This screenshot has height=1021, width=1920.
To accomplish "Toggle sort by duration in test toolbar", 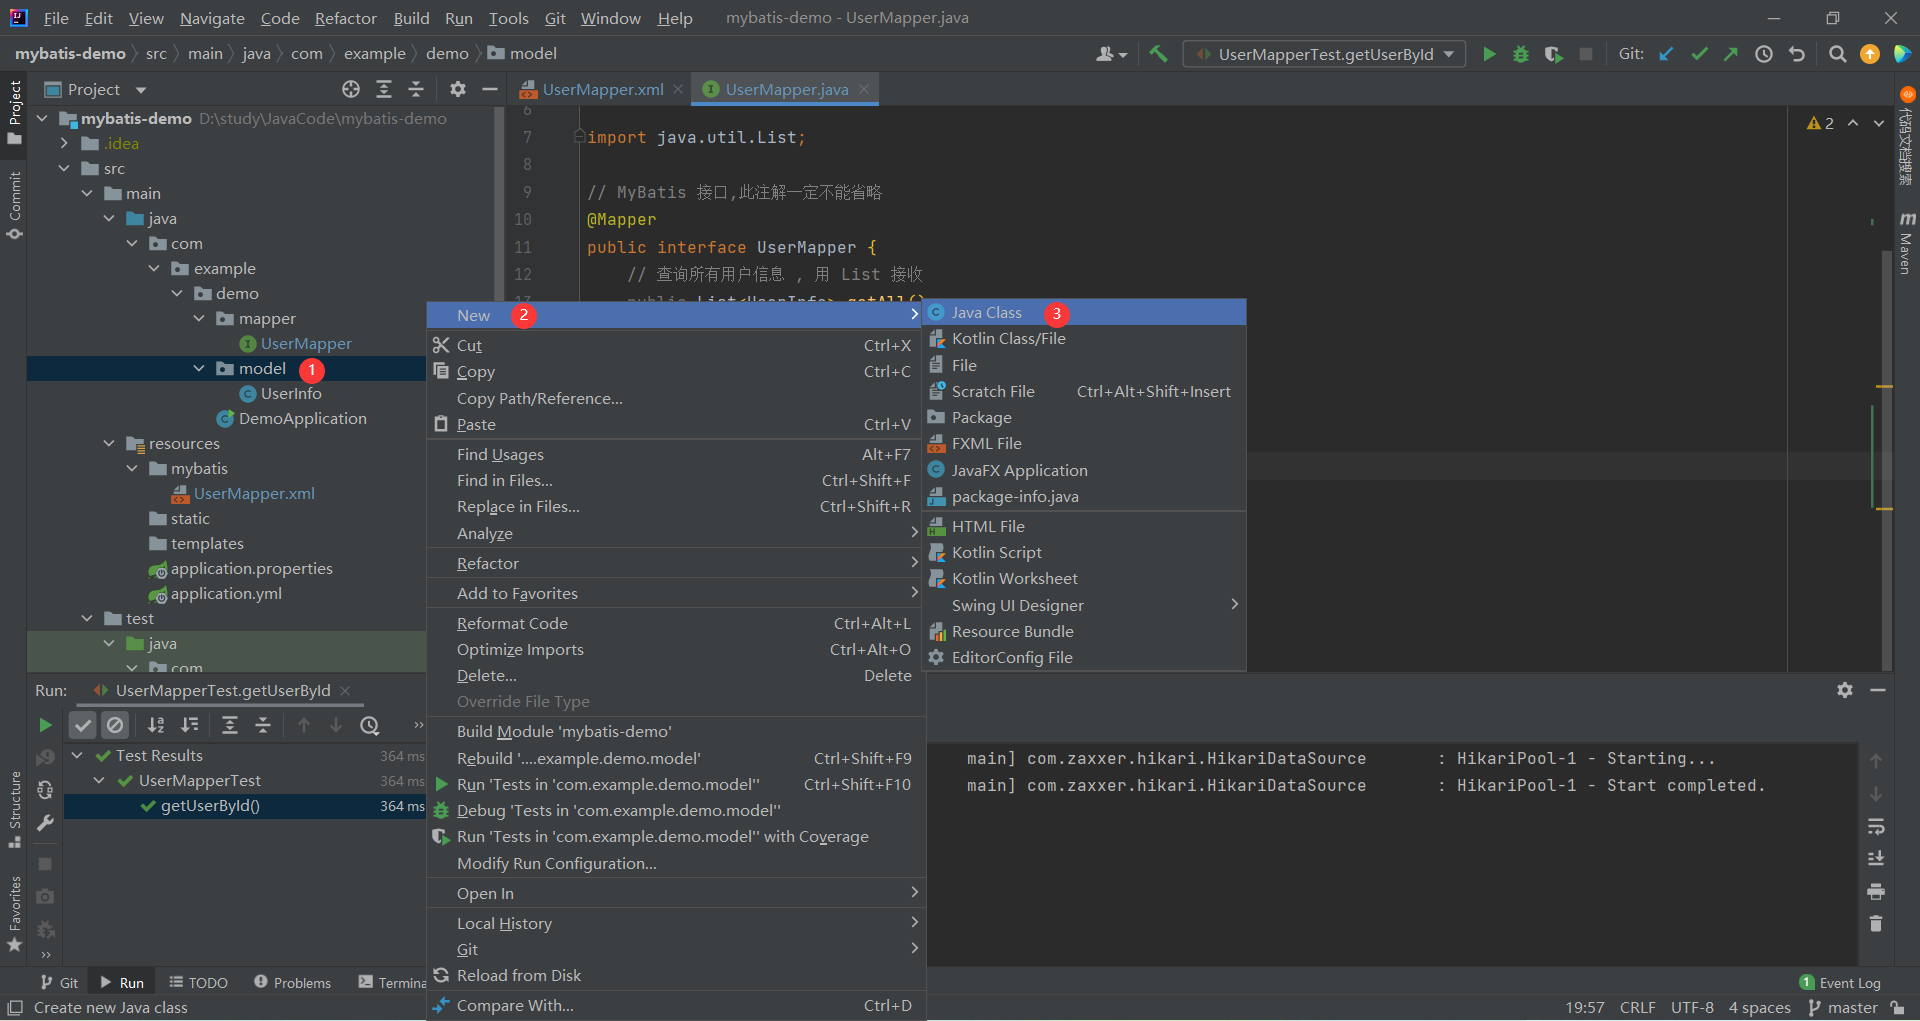I will coord(189,725).
